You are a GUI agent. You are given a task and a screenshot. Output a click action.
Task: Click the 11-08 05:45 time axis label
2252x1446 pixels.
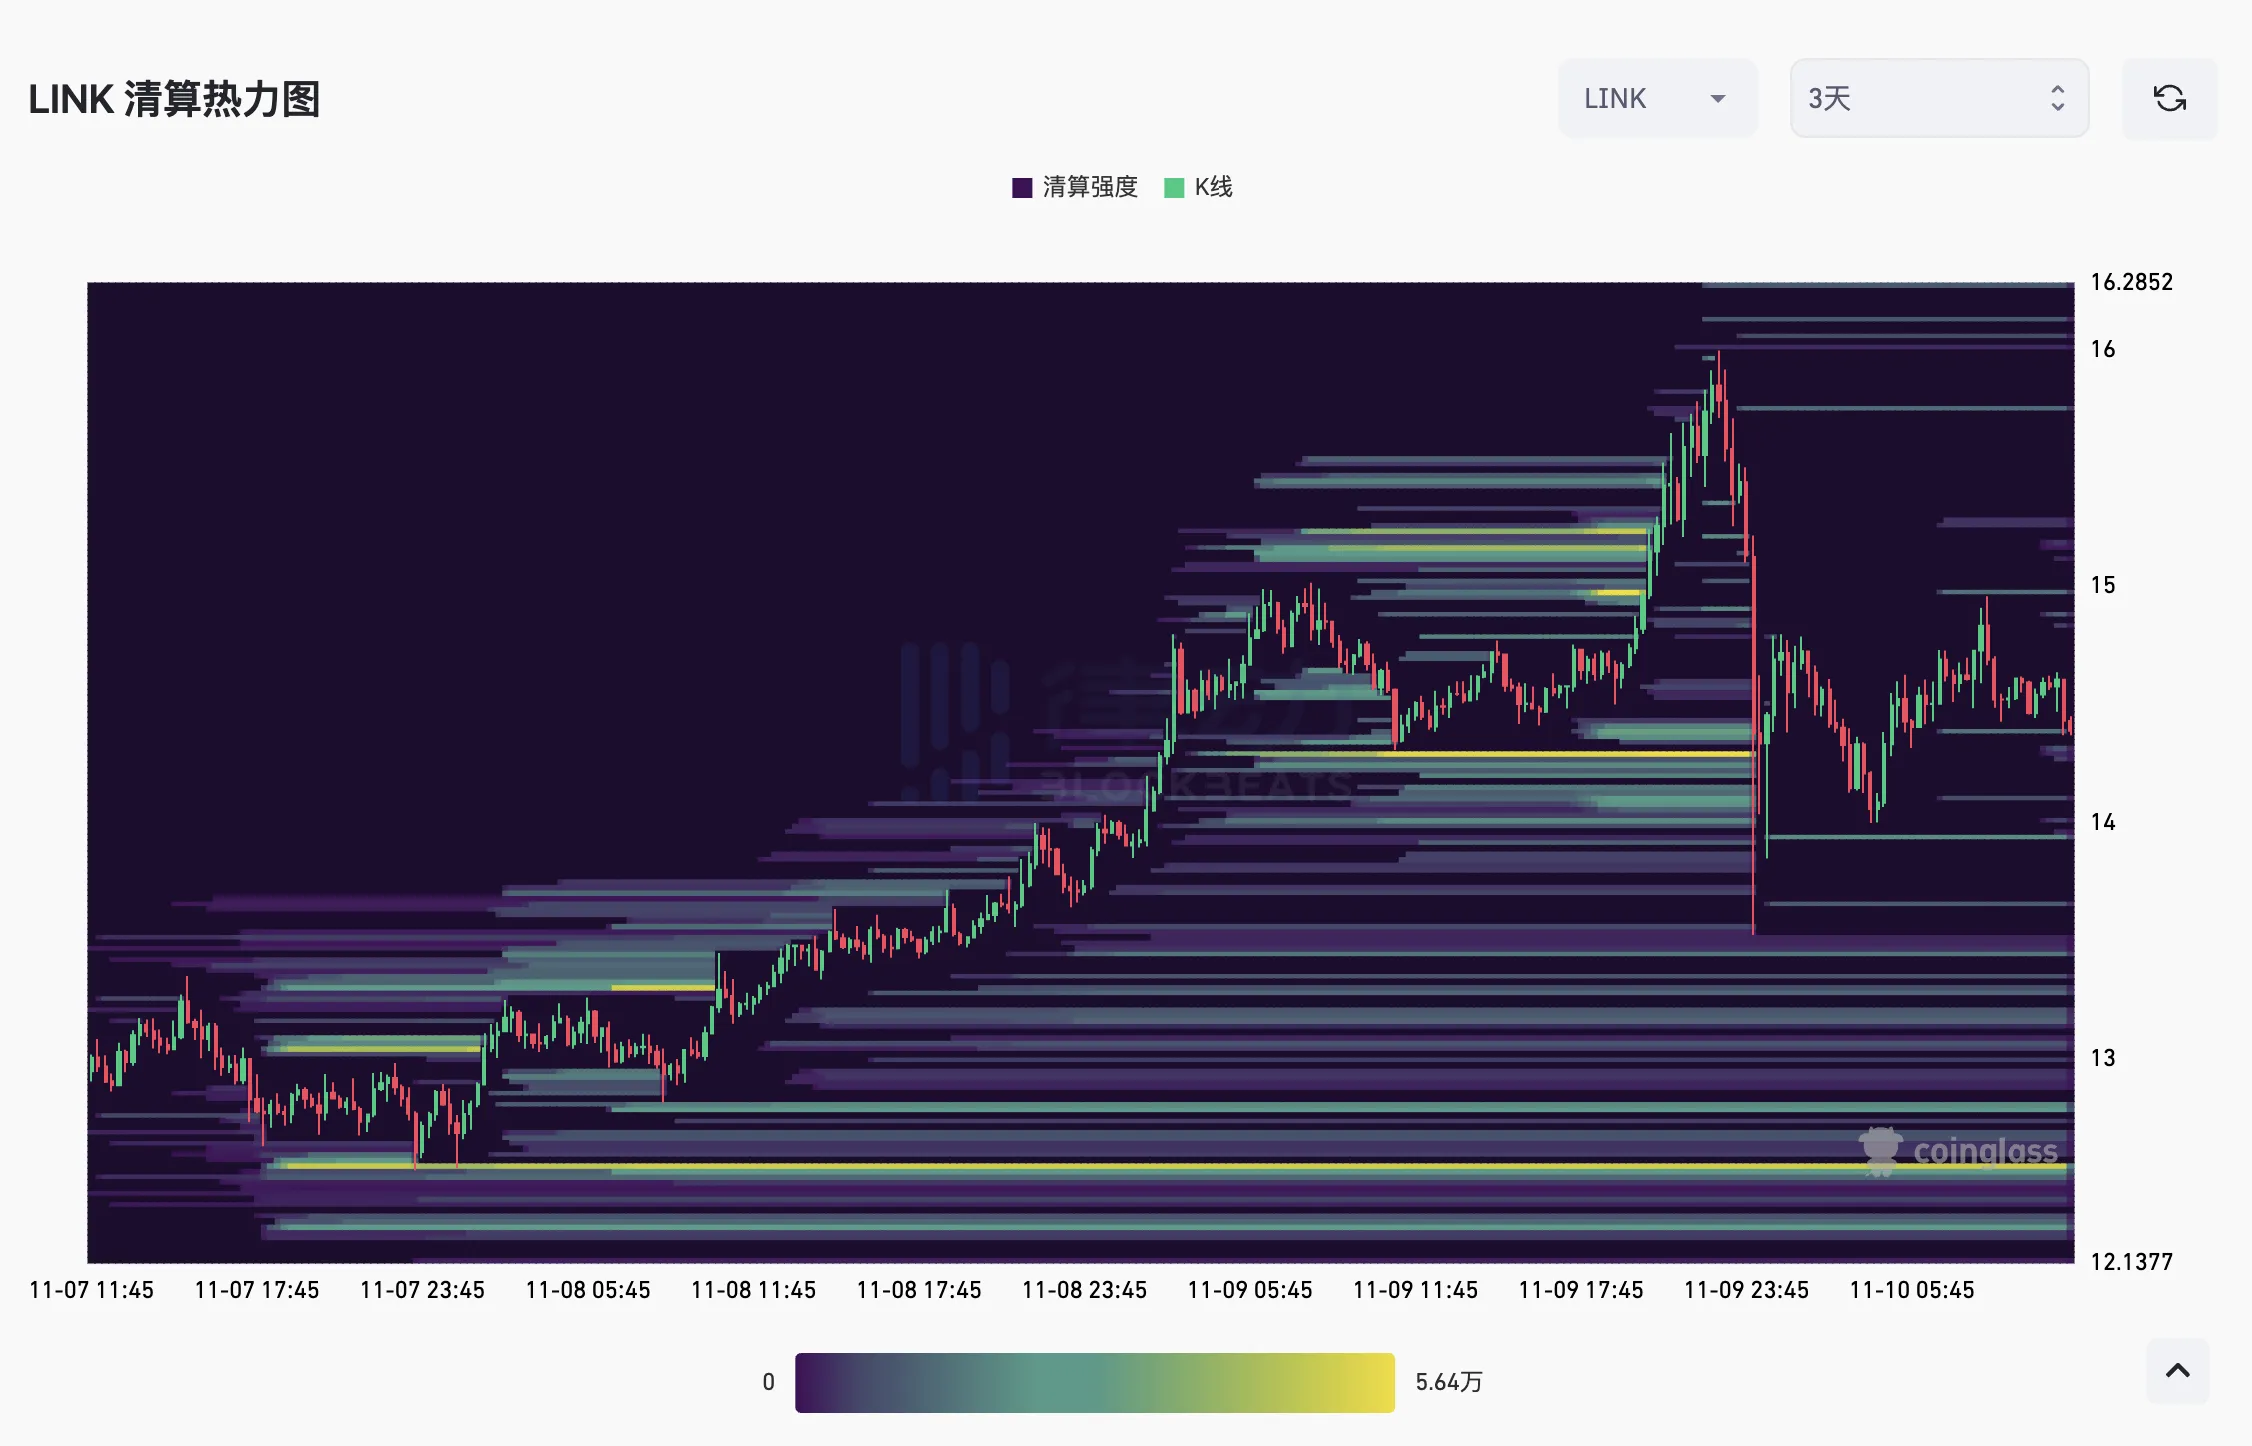(588, 1290)
